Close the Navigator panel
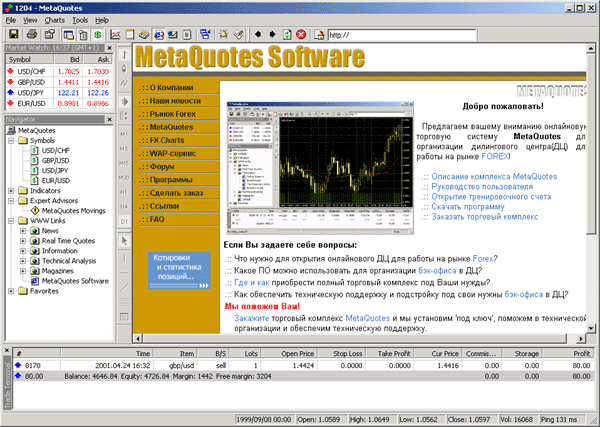Viewport: 600px width, 427px height. pos(109,119)
